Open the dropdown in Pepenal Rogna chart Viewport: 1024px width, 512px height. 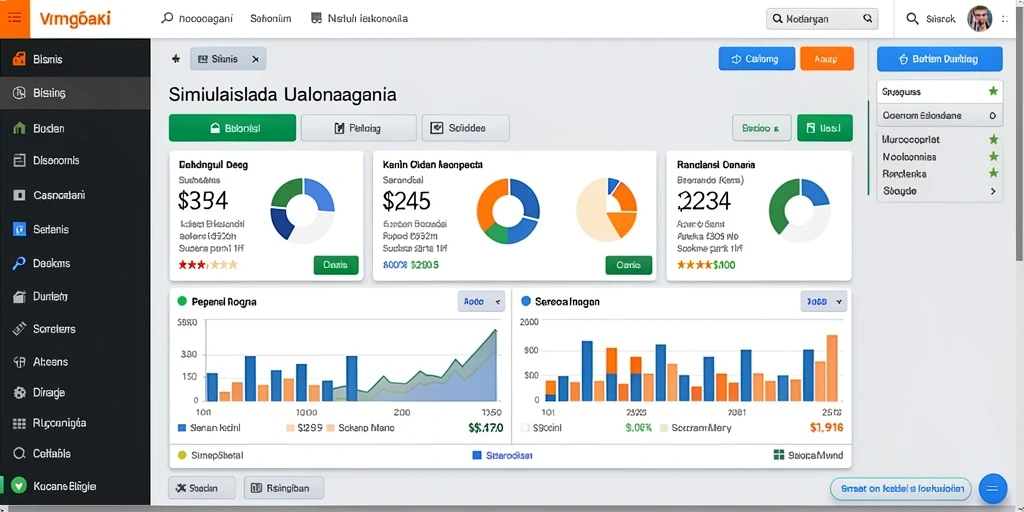coord(481,302)
